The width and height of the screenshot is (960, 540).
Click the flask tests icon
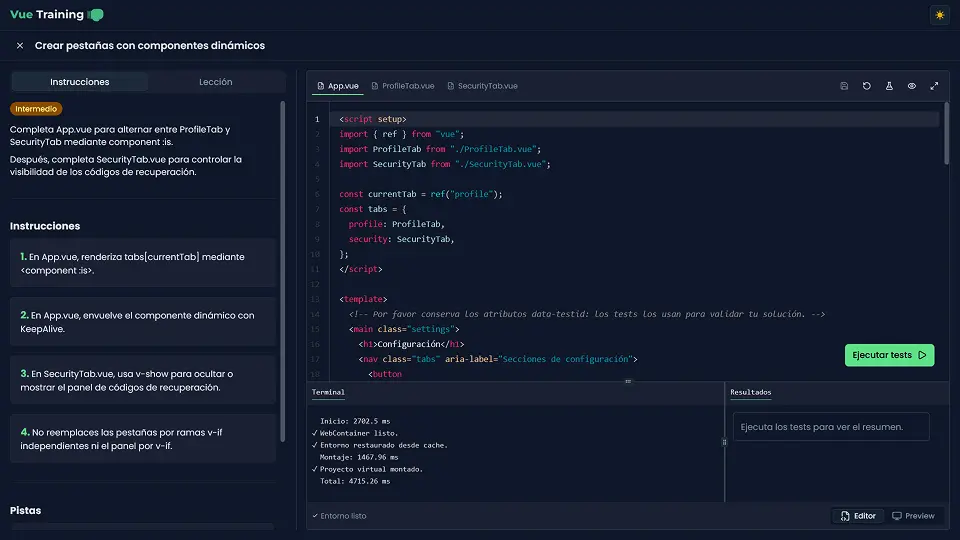coord(889,86)
